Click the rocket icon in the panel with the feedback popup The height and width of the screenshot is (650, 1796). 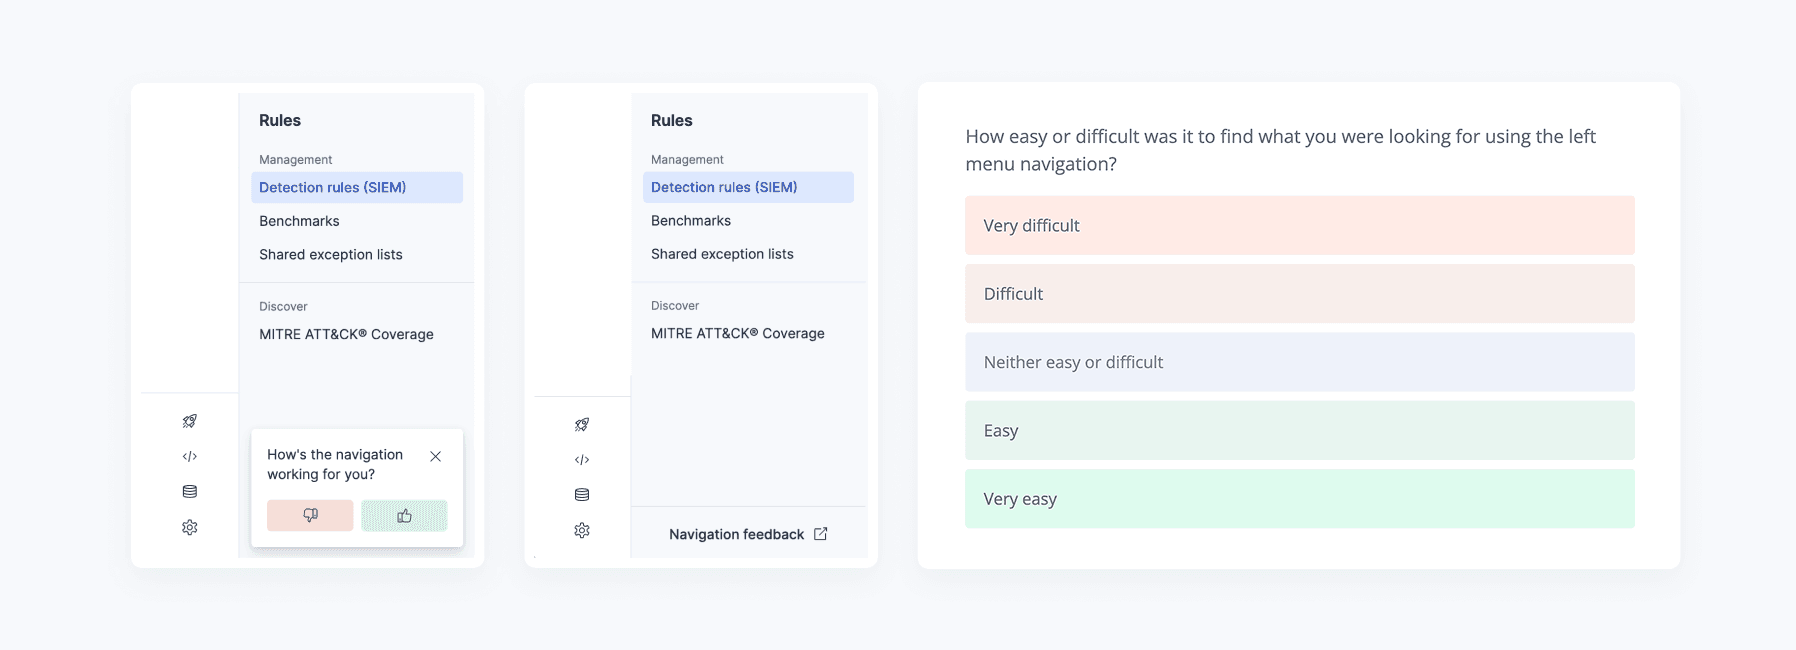pyautogui.click(x=190, y=421)
